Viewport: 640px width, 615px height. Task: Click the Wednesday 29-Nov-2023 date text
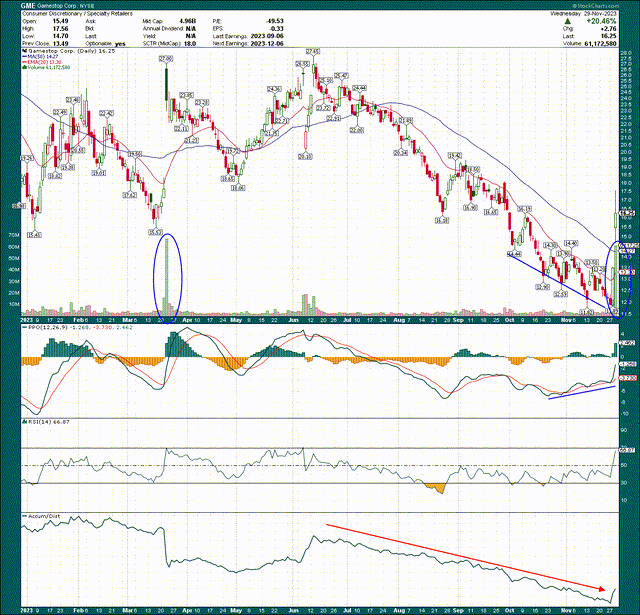tap(584, 13)
